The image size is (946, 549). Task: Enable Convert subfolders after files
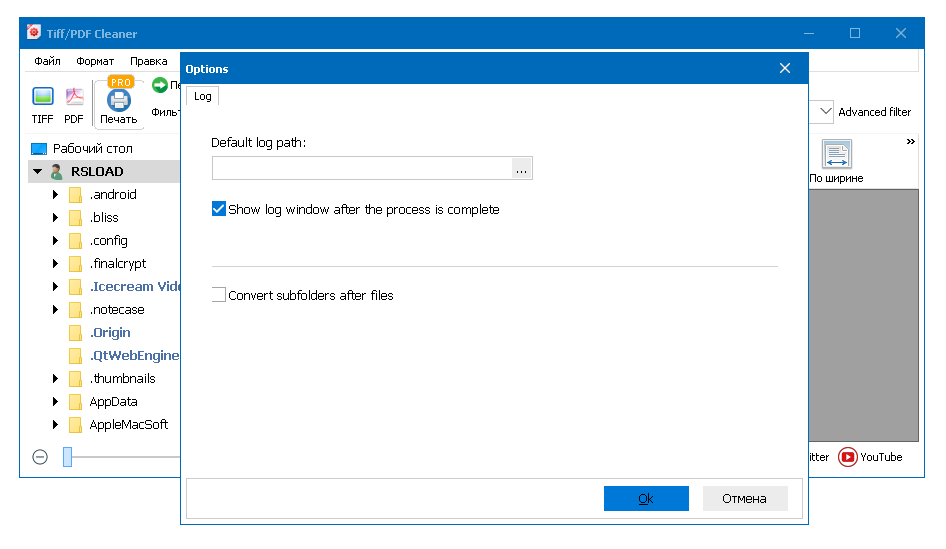tap(219, 295)
